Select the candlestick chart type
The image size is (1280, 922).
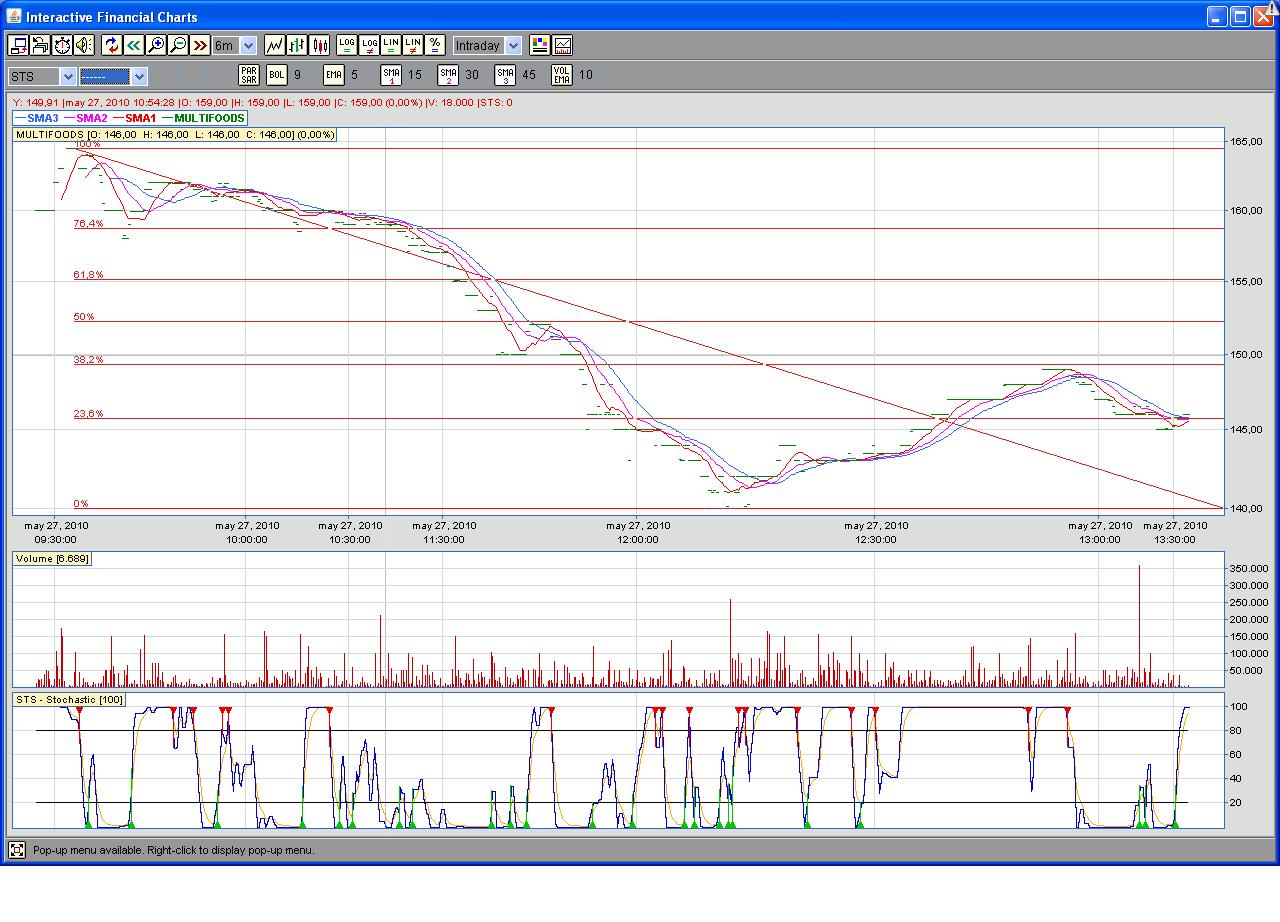319,45
